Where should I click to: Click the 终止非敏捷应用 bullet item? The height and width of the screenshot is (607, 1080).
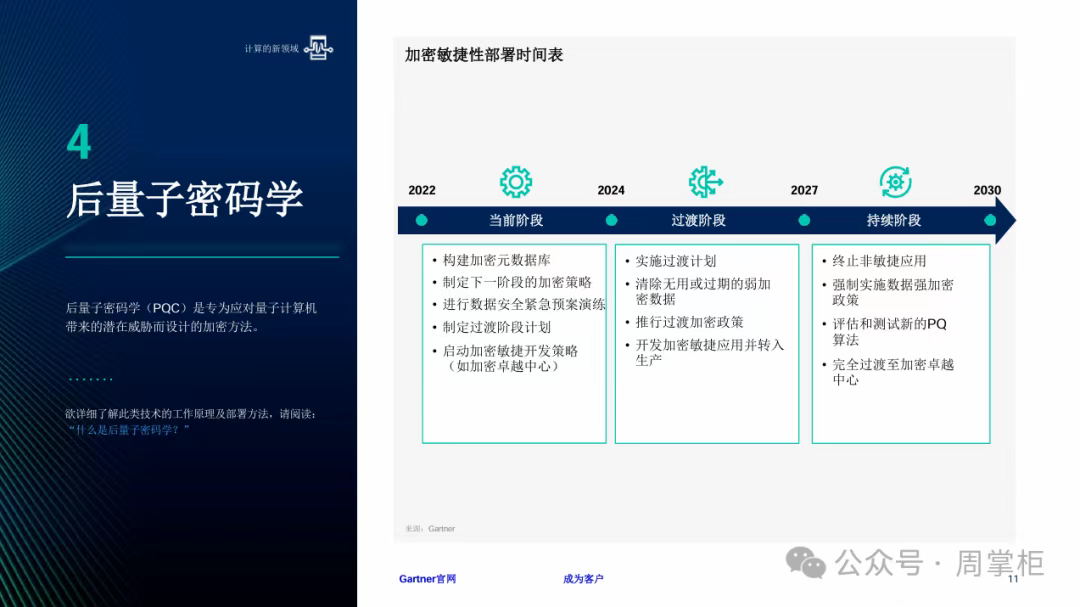coord(879,261)
